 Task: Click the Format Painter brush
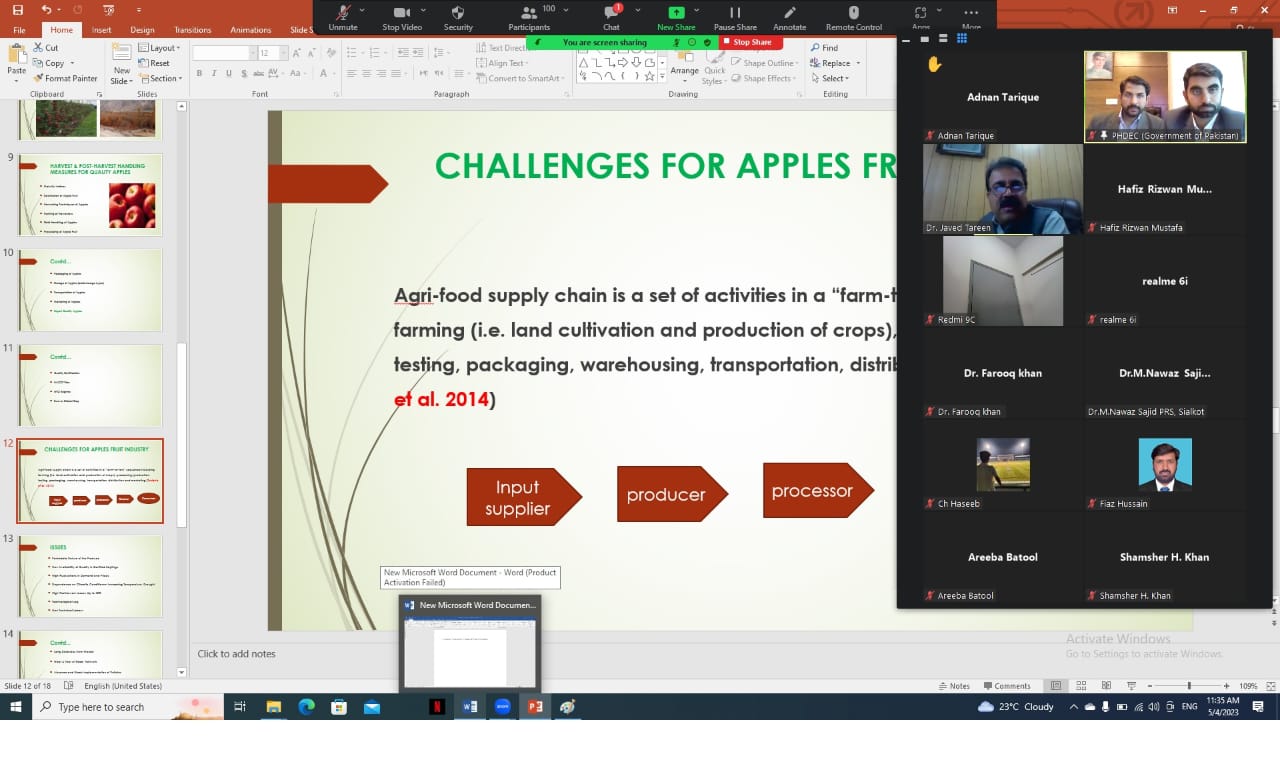64,78
